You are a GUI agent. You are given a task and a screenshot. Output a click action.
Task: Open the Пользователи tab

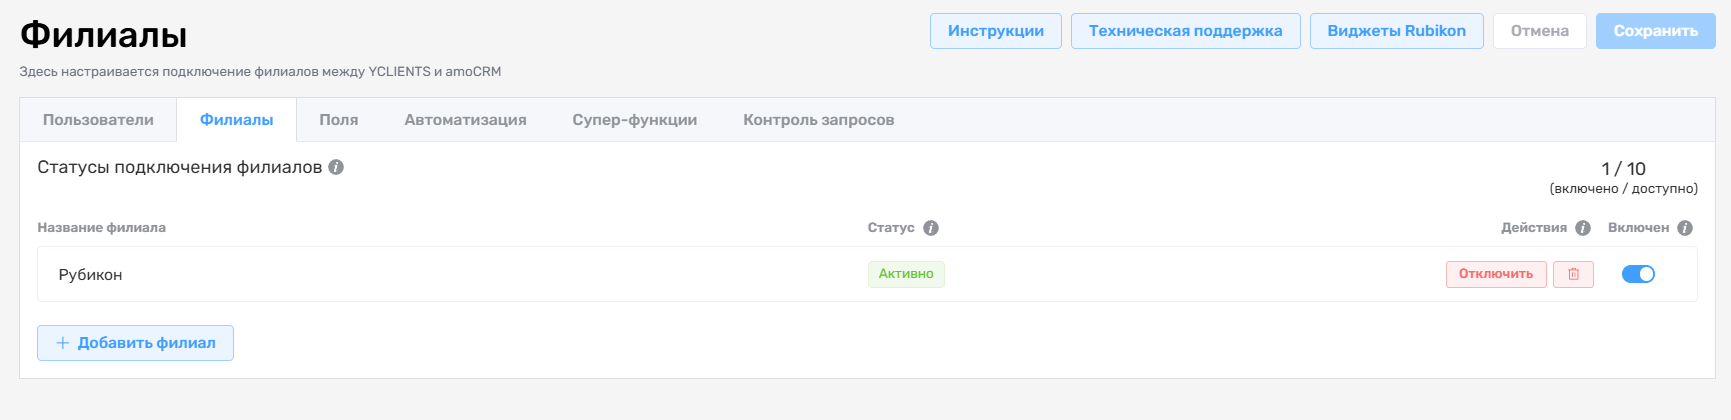(98, 120)
